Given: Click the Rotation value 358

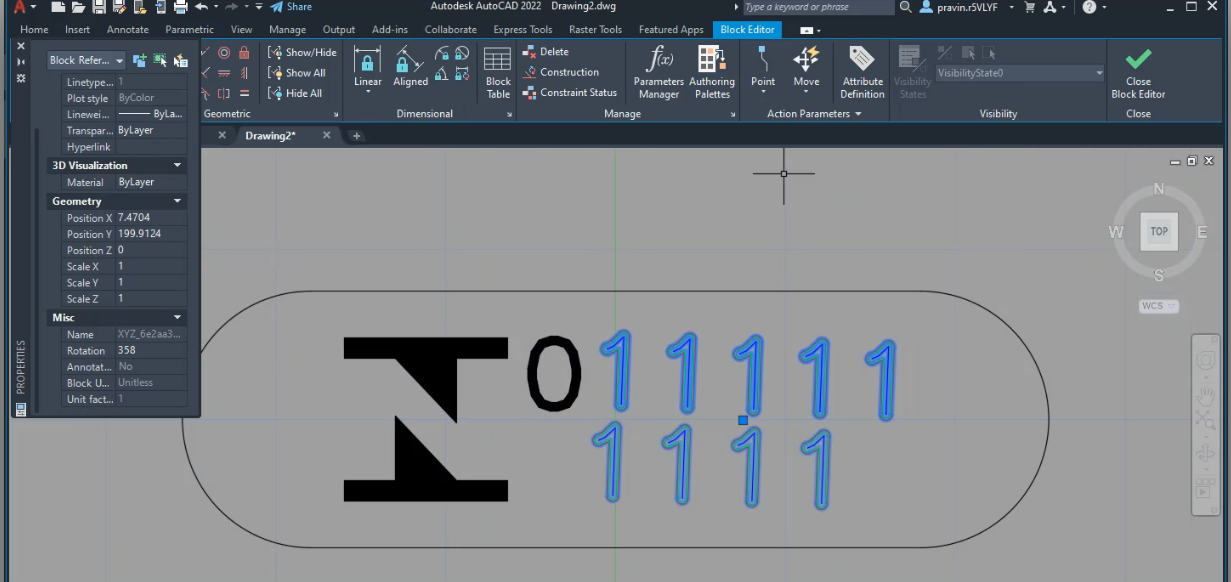Looking at the screenshot, I should pyautogui.click(x=151, y=350).
